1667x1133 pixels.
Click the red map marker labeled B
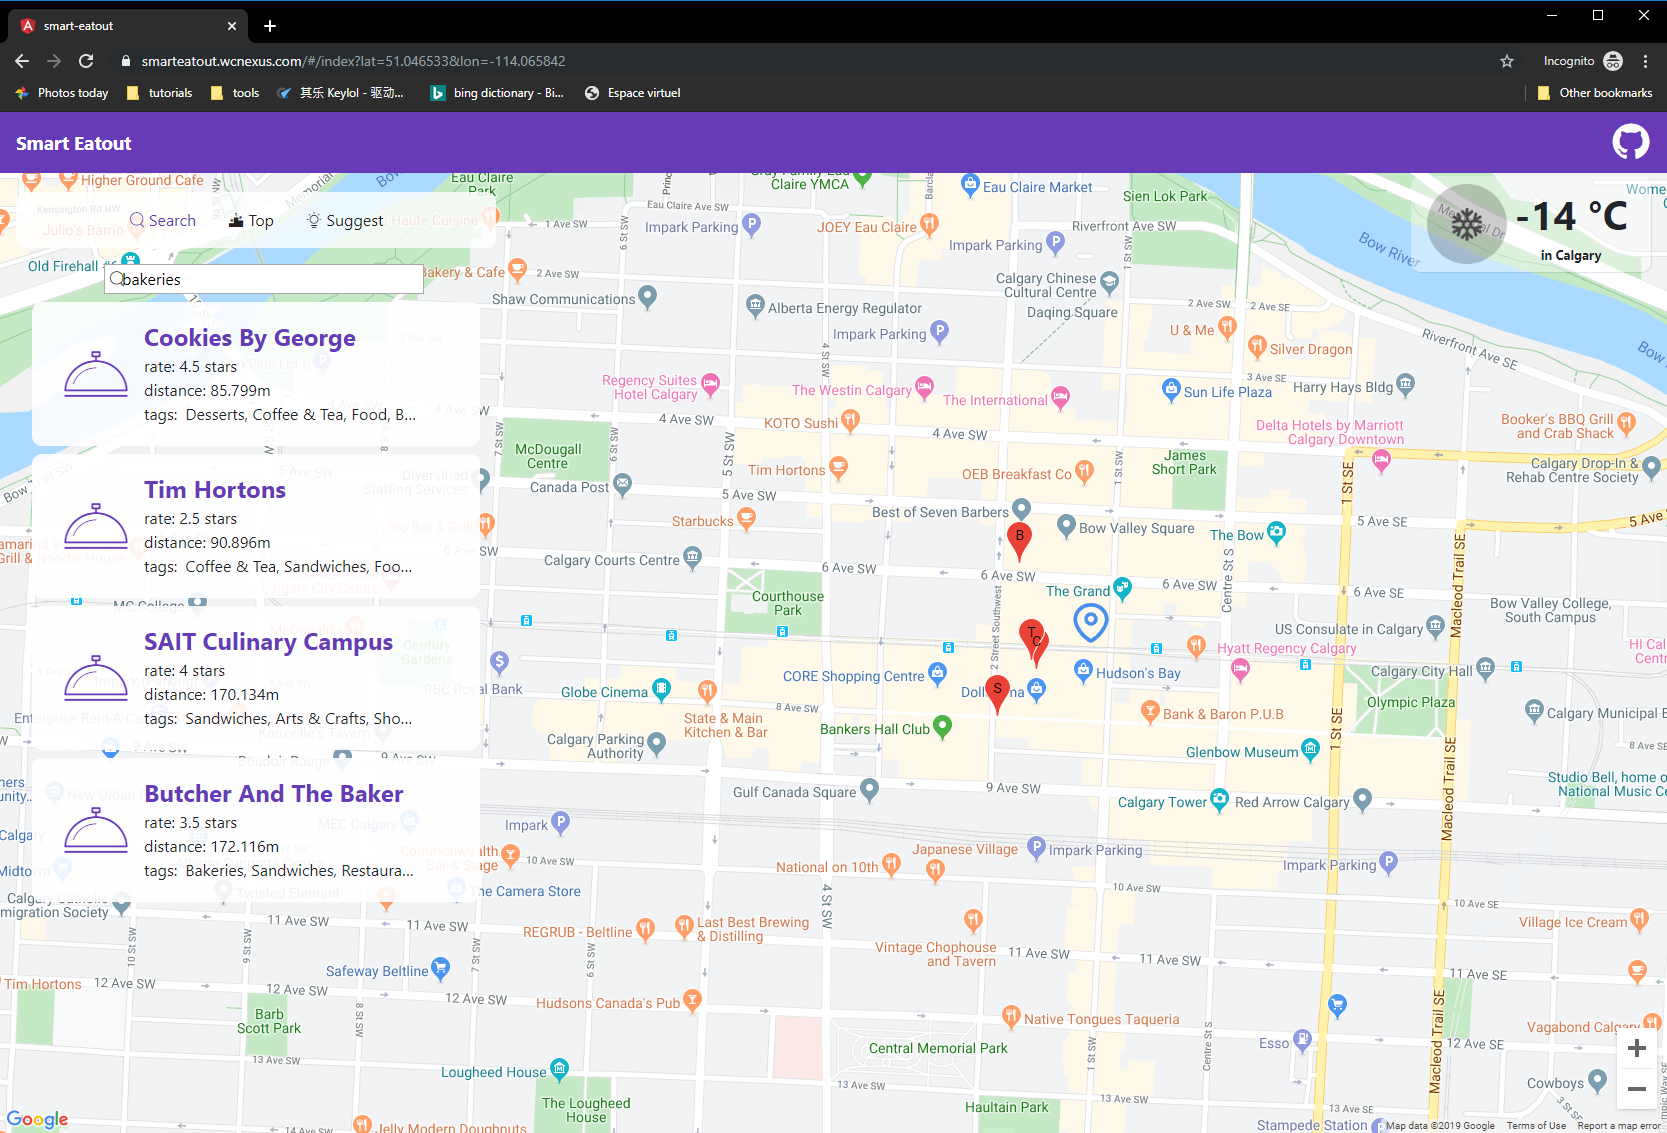point(1019,539)
